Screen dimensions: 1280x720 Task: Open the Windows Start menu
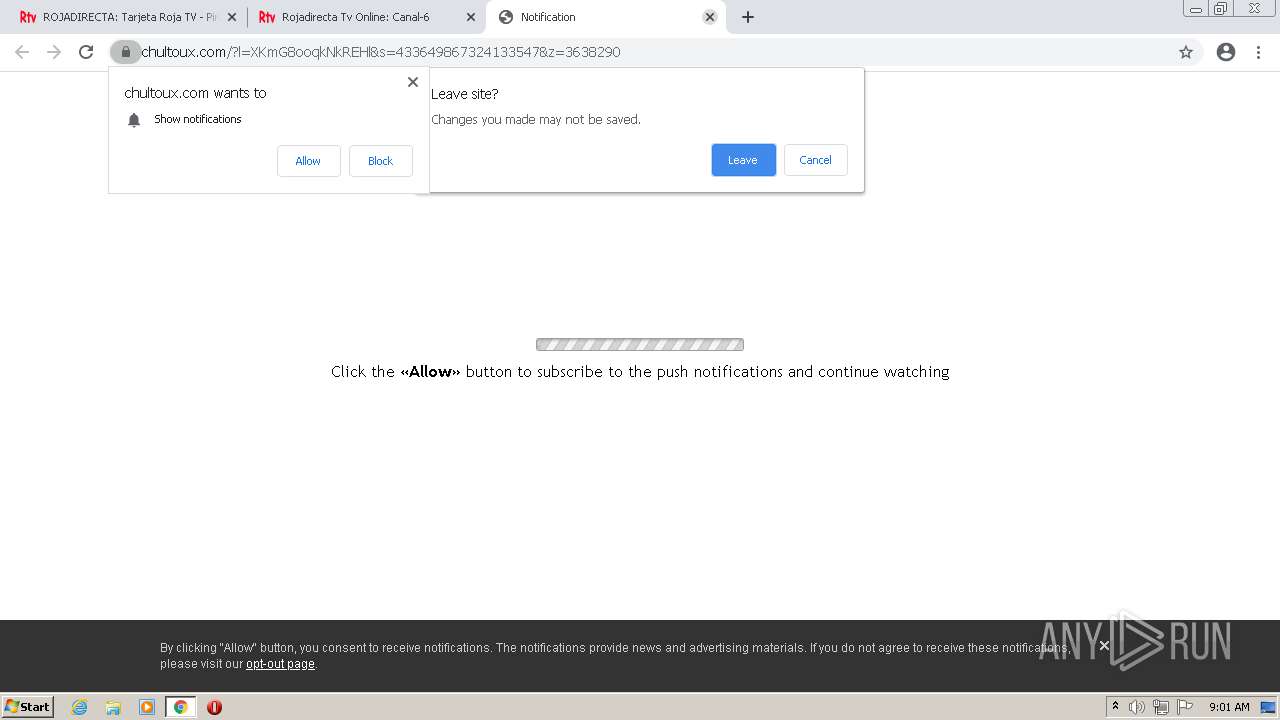pyautogui.click(x=27, y=707)
